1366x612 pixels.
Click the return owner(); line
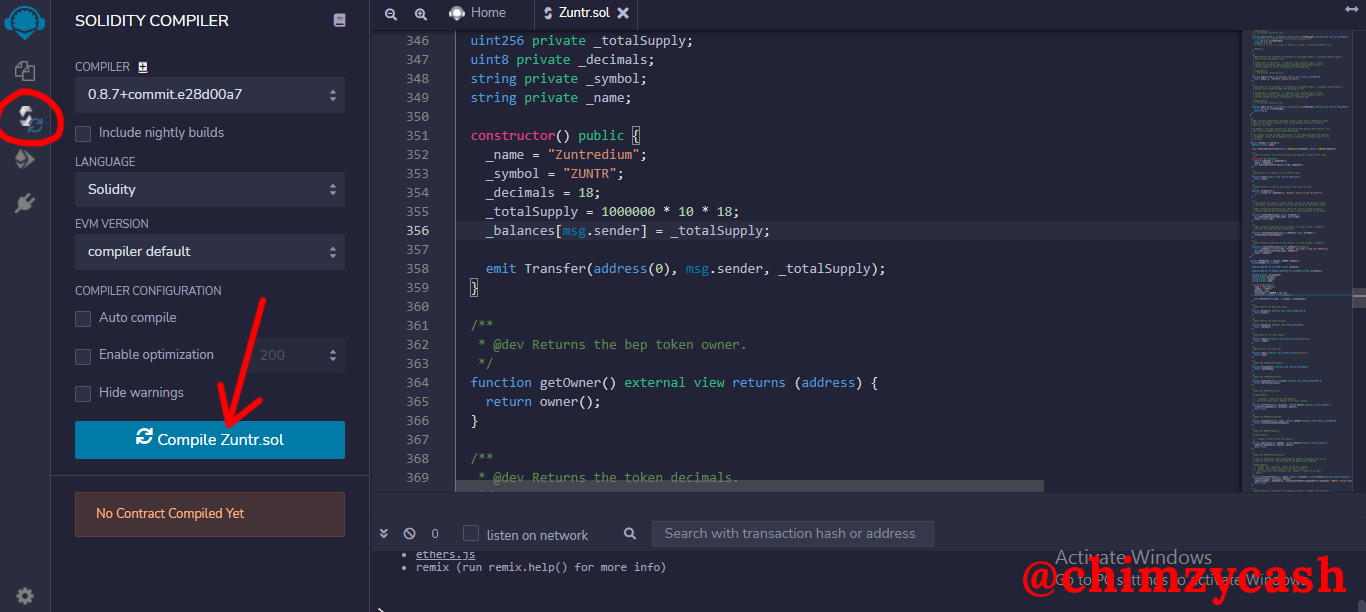pos(543,402)
